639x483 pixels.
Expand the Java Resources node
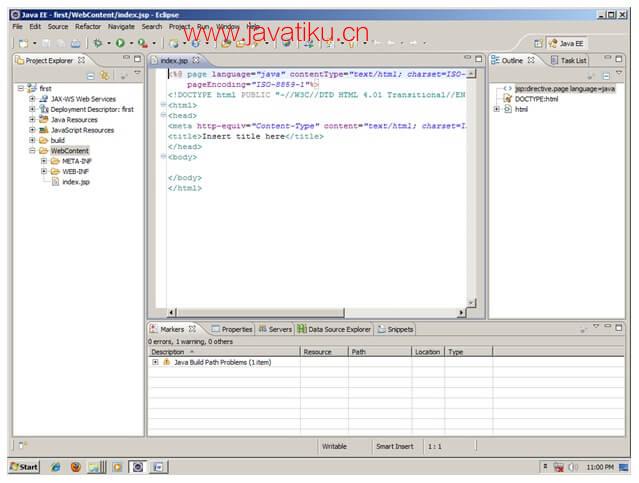[32, 119]
